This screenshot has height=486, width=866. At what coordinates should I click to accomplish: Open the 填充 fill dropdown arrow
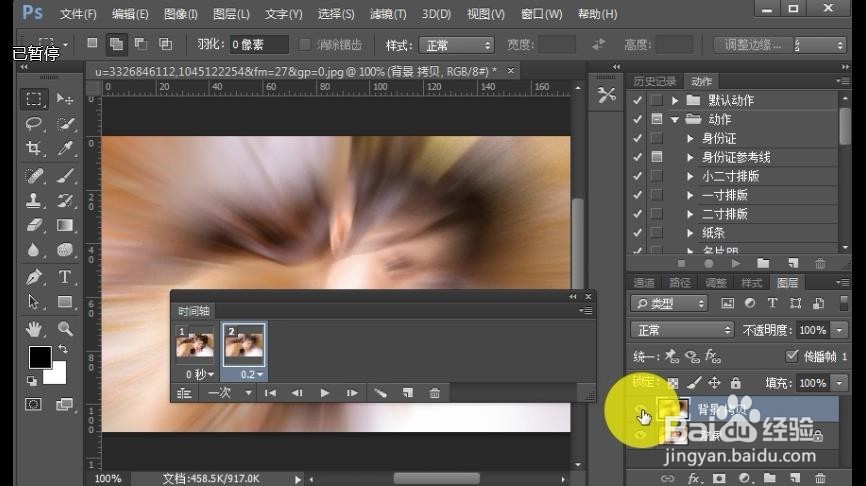(839, 383)
